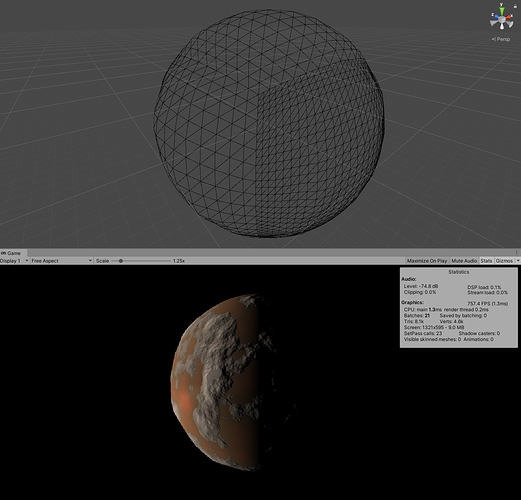This screenshot has height=500, width=521.
Task: Click the scene gizmo rotation lock icon
Action: click(515, 5)
